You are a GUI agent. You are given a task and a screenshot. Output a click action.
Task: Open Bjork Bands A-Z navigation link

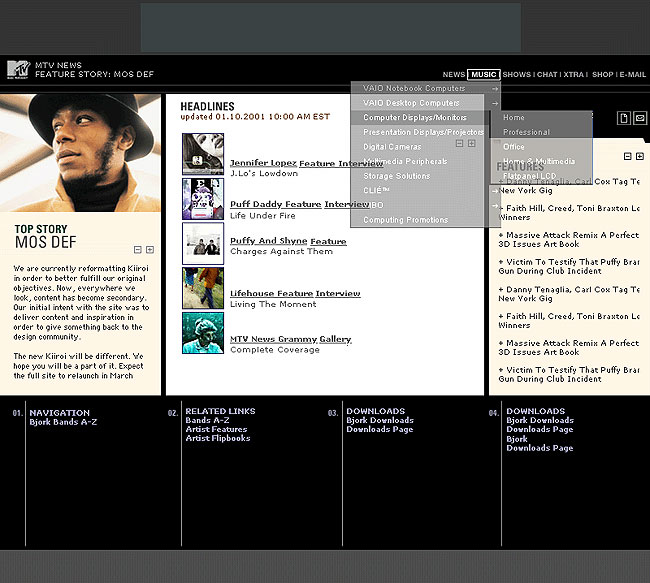tap(63, 421)
